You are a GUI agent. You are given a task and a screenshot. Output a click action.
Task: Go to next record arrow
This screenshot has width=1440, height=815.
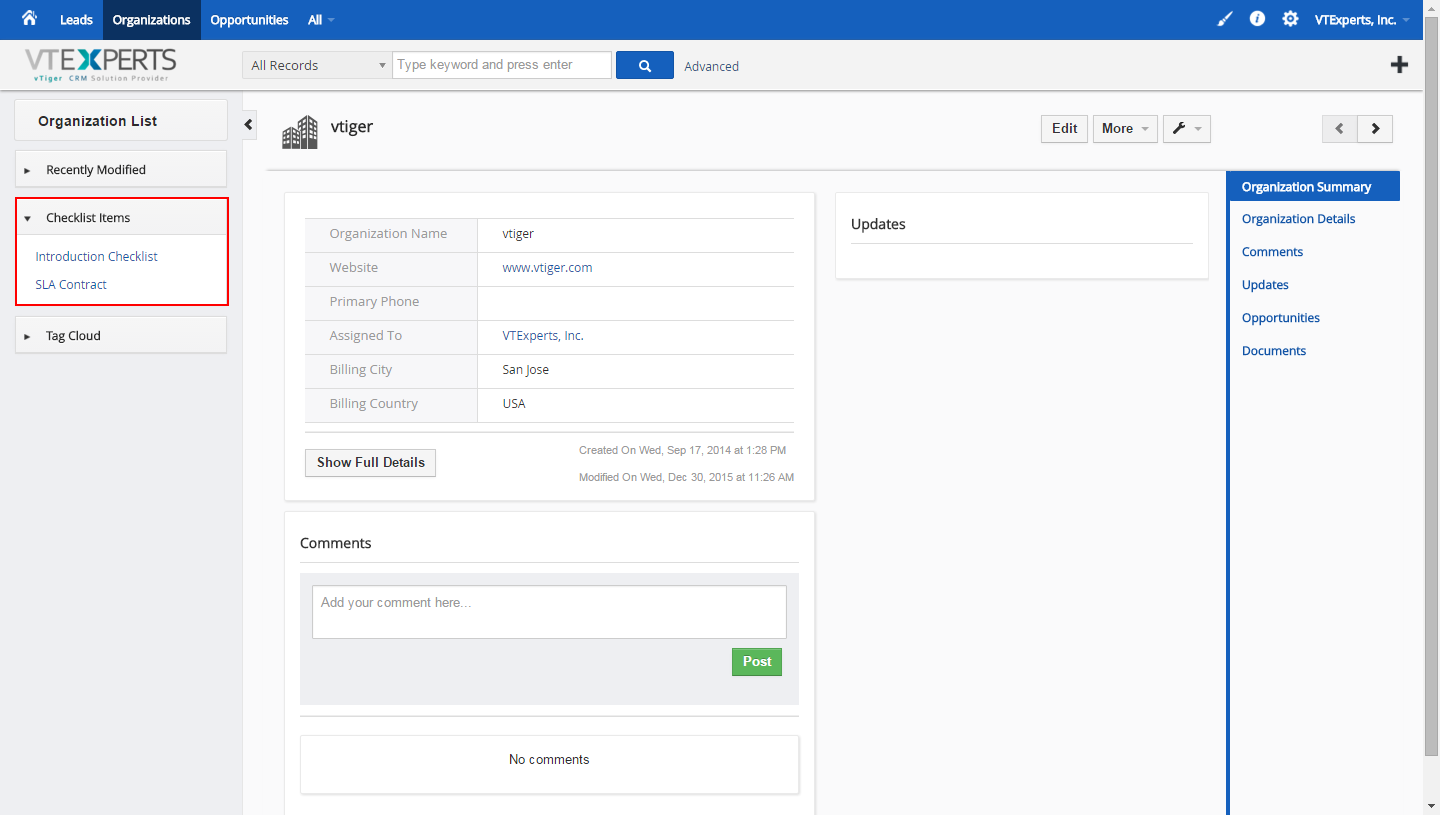(x=1375, y=128)
